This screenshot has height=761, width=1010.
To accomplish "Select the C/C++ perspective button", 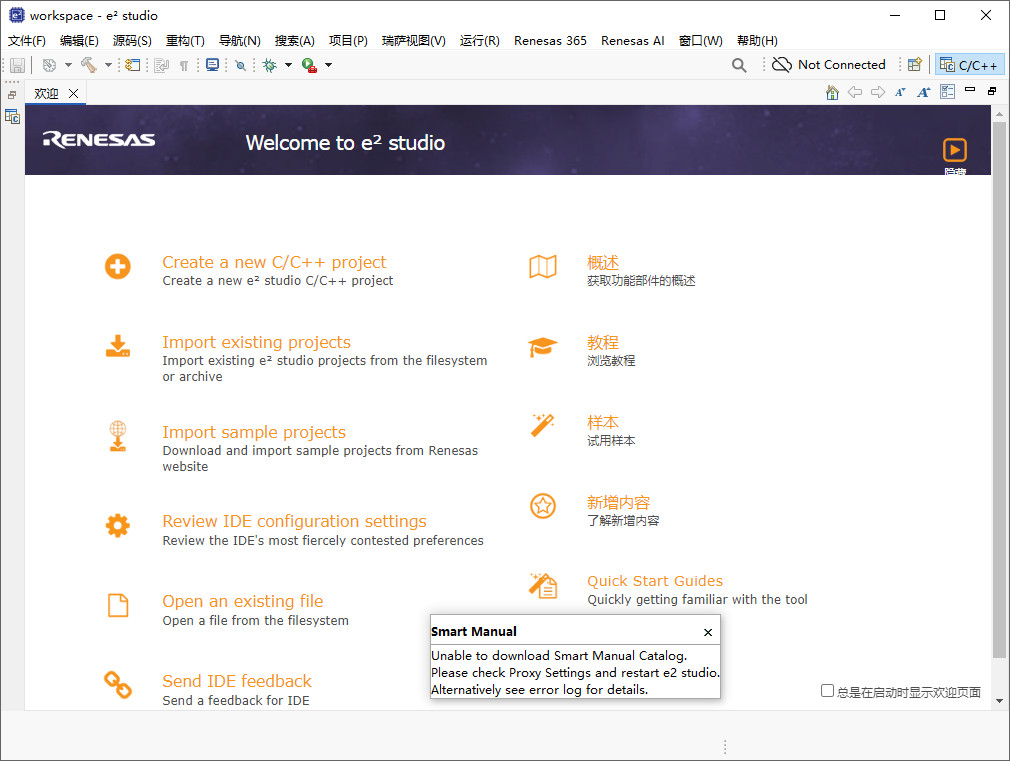I will tap(969, 64).
